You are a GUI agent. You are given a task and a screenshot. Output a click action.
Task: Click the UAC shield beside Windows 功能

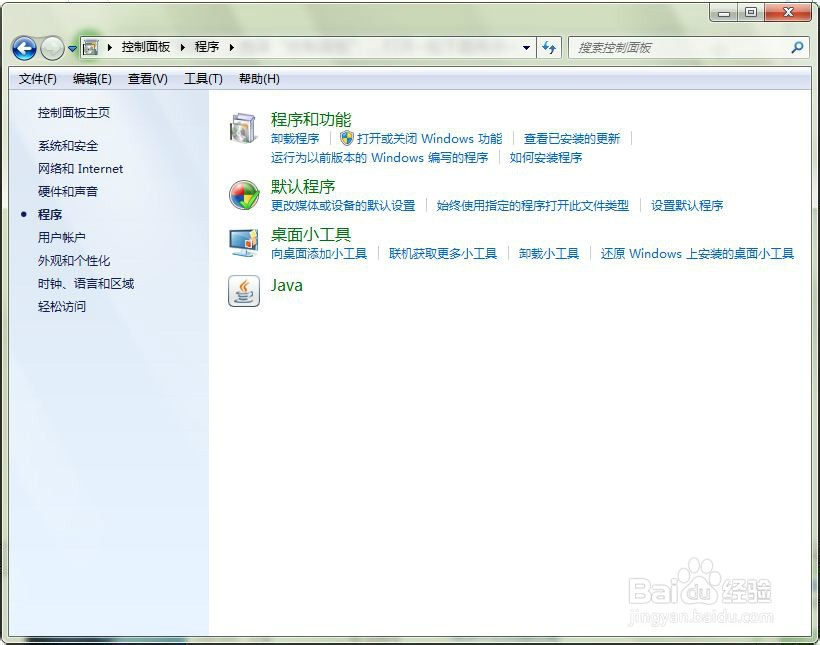coord(346,139)
